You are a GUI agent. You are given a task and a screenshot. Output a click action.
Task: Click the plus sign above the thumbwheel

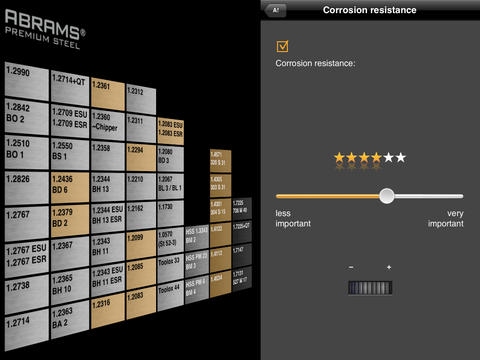coord(389,267)
